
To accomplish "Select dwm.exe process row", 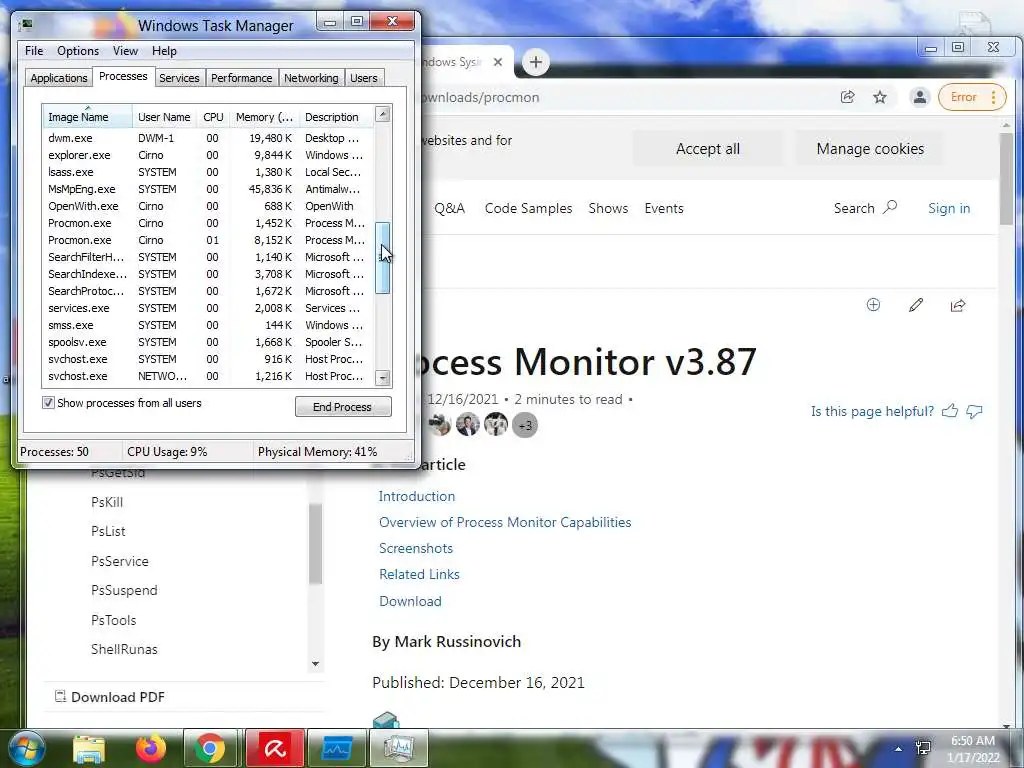I will click(x=208, y=138).
